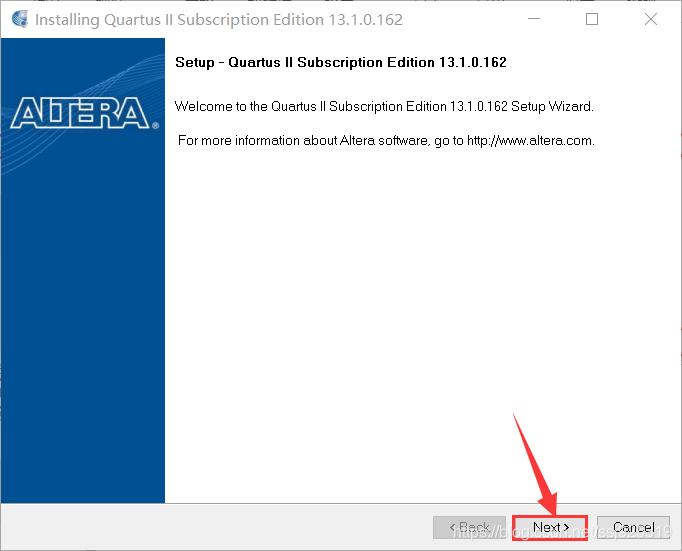Click the text "Welcome to the Quartus II Subscription Edition 13.1.0.162 Setup Wizard."

click(384, 107)
